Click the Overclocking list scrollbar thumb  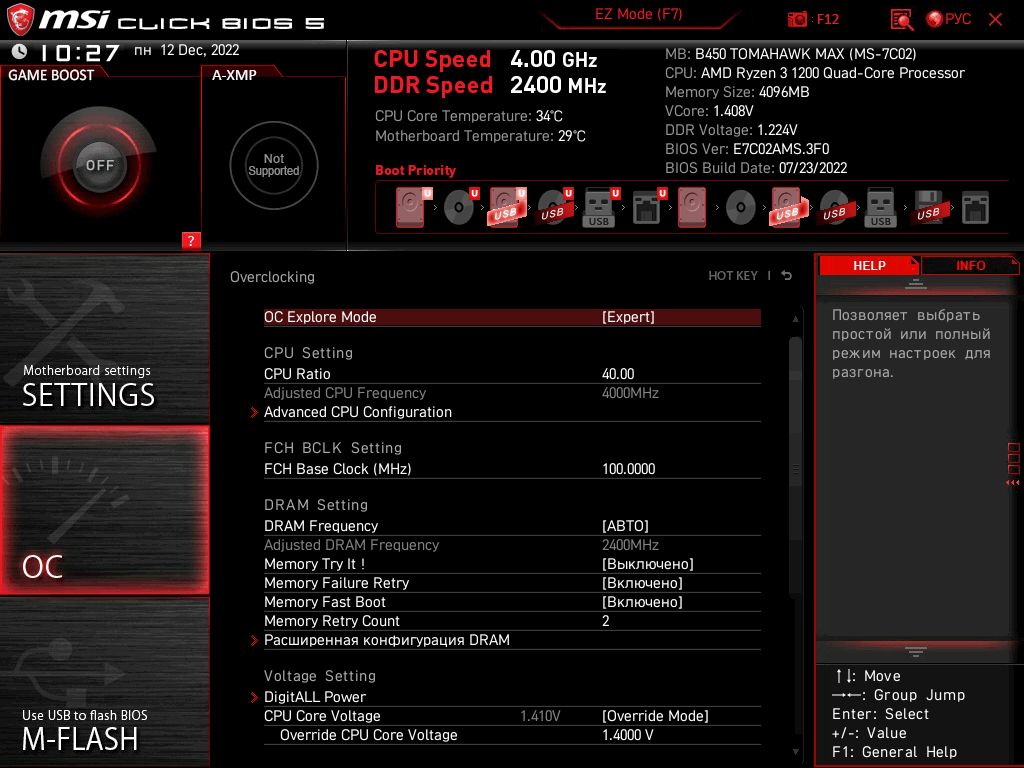(795, 466)
